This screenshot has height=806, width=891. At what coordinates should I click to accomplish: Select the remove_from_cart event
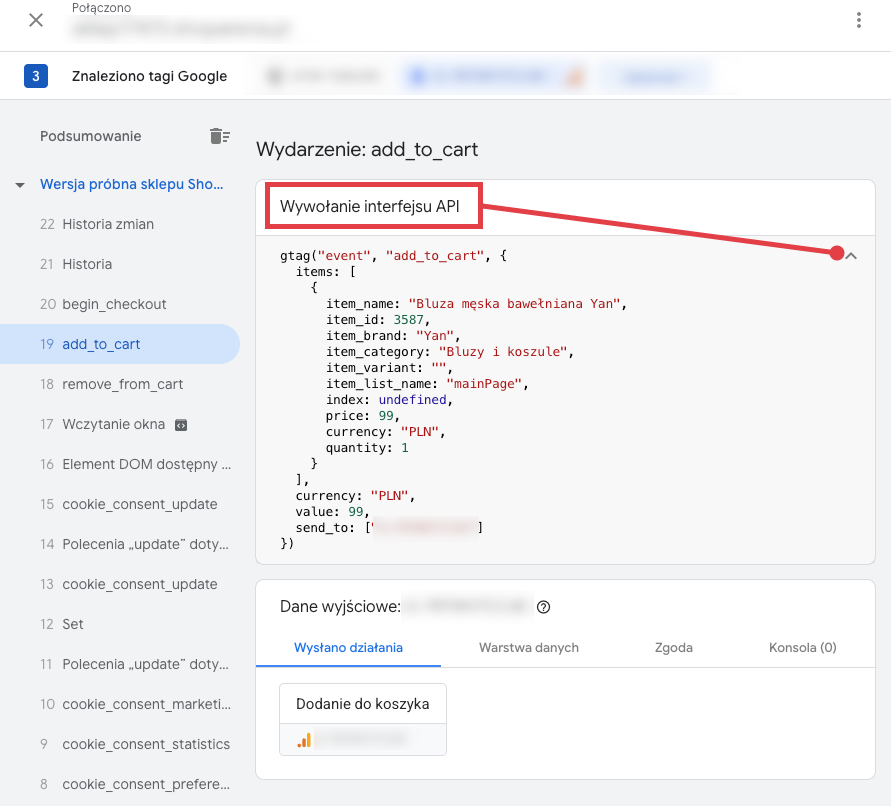(x=122, y=384)
